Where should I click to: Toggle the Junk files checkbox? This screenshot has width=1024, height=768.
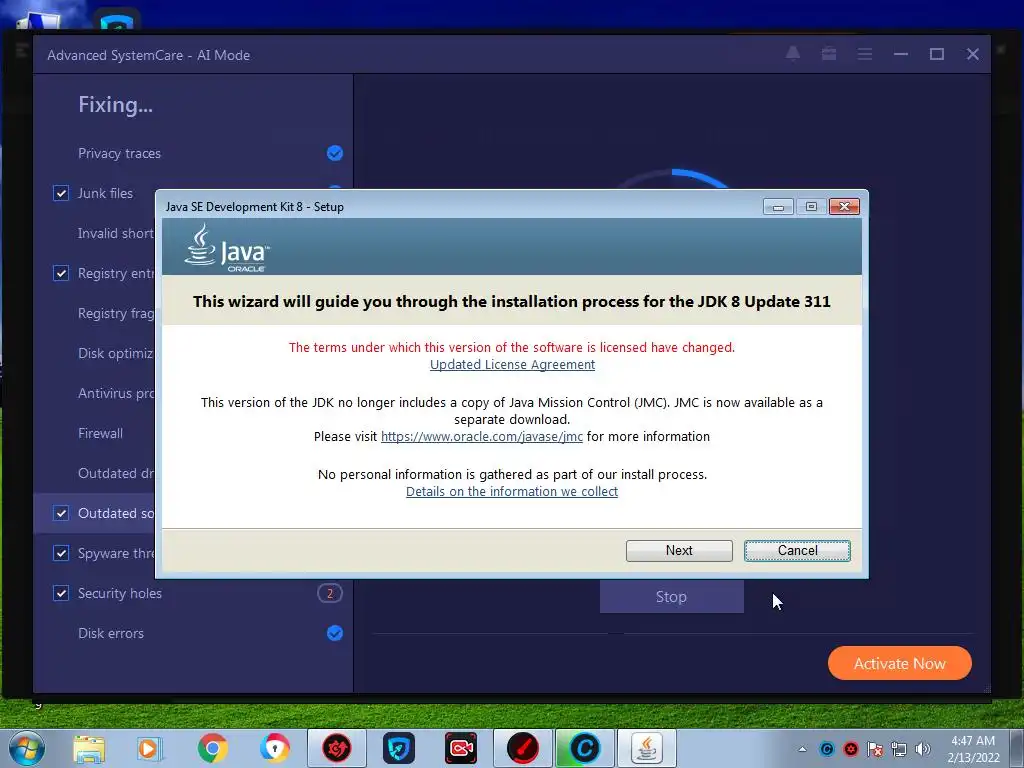(61, 193)
